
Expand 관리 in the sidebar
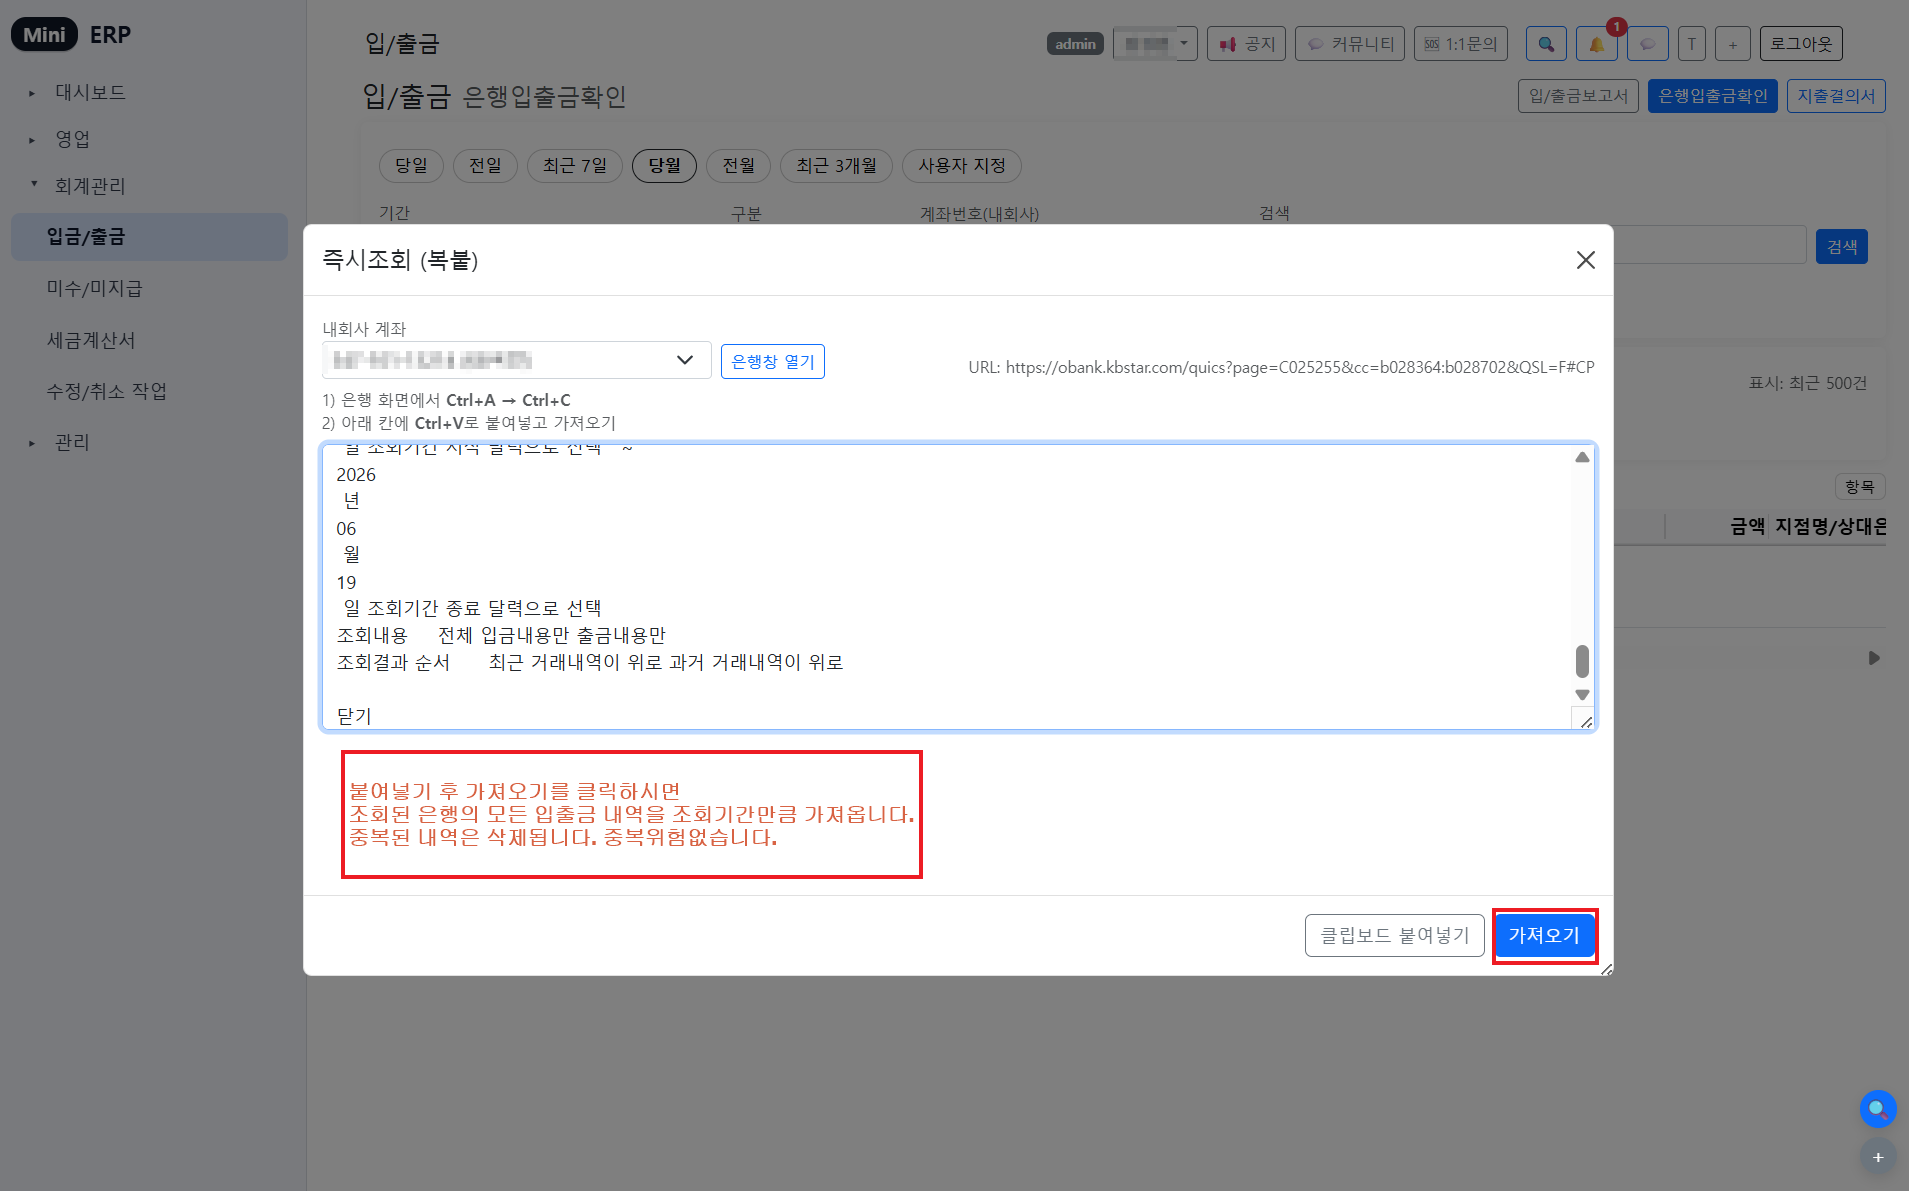pyautogui.click(x=72, y=442)
